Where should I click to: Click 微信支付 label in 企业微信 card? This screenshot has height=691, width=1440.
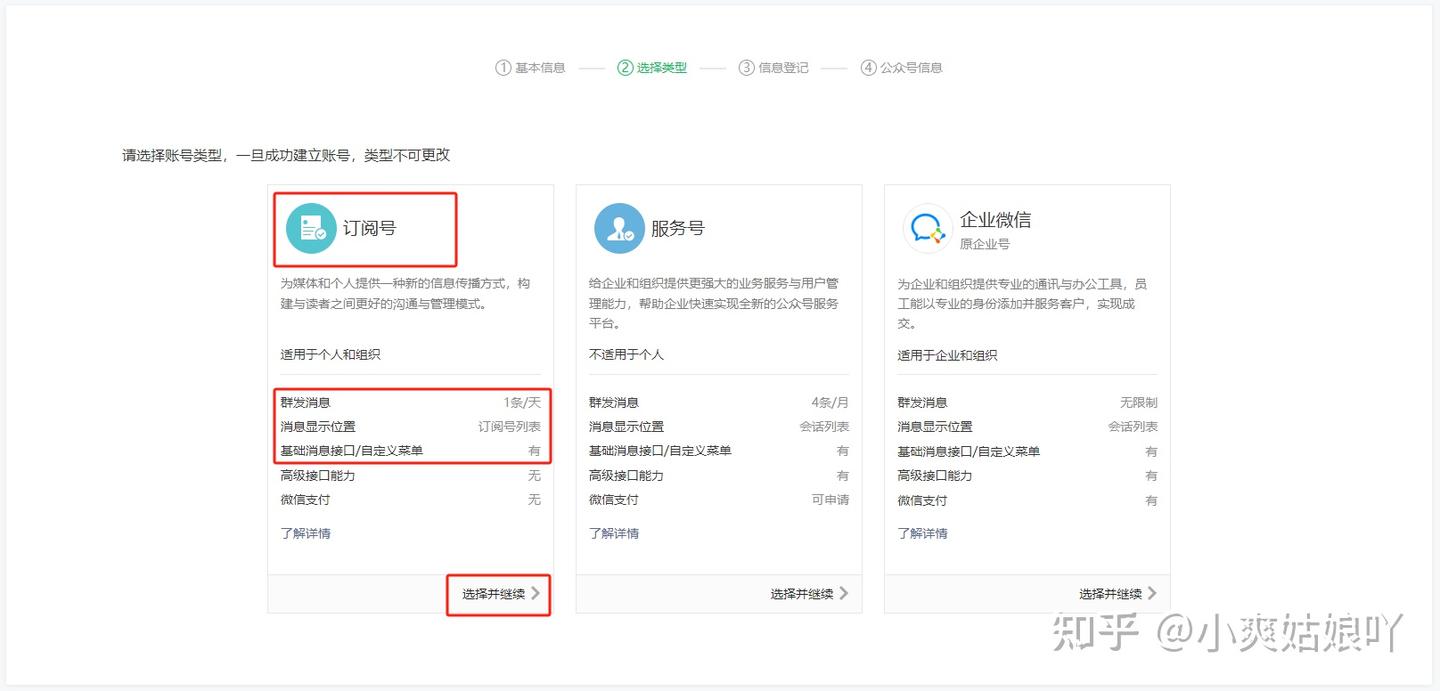(922, 500)
